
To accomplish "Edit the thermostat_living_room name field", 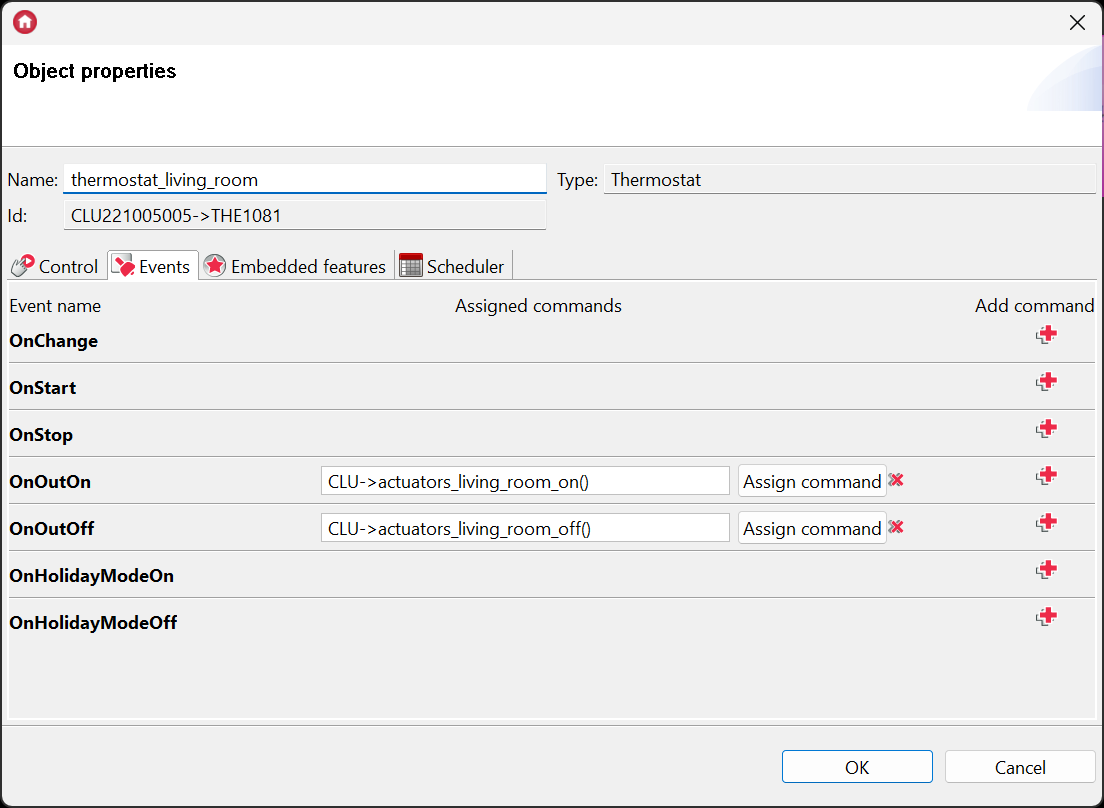I will pyautogui.click(x=304, y=180).
